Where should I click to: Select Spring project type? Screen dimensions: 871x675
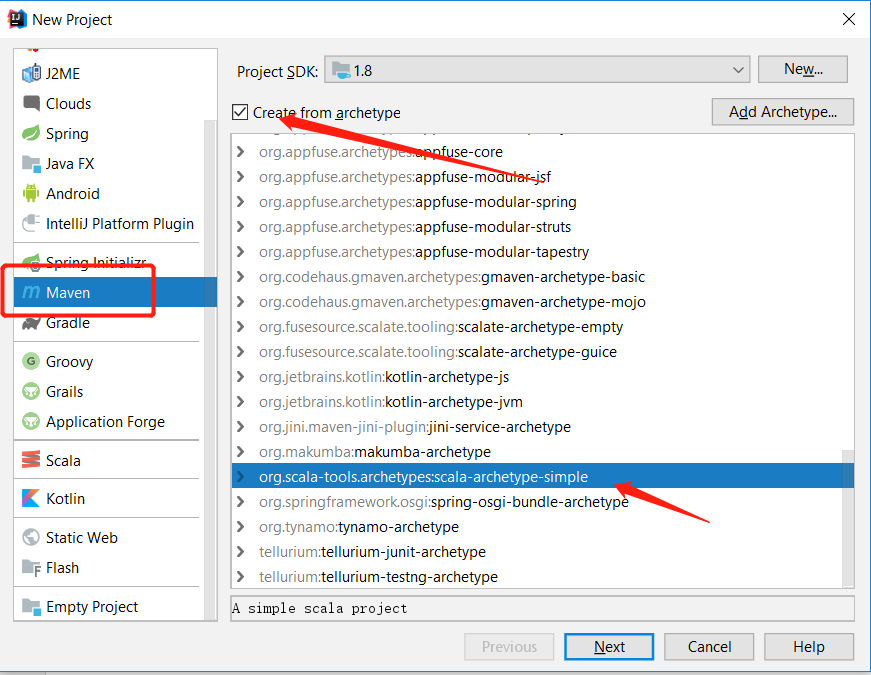click(109, 133)
